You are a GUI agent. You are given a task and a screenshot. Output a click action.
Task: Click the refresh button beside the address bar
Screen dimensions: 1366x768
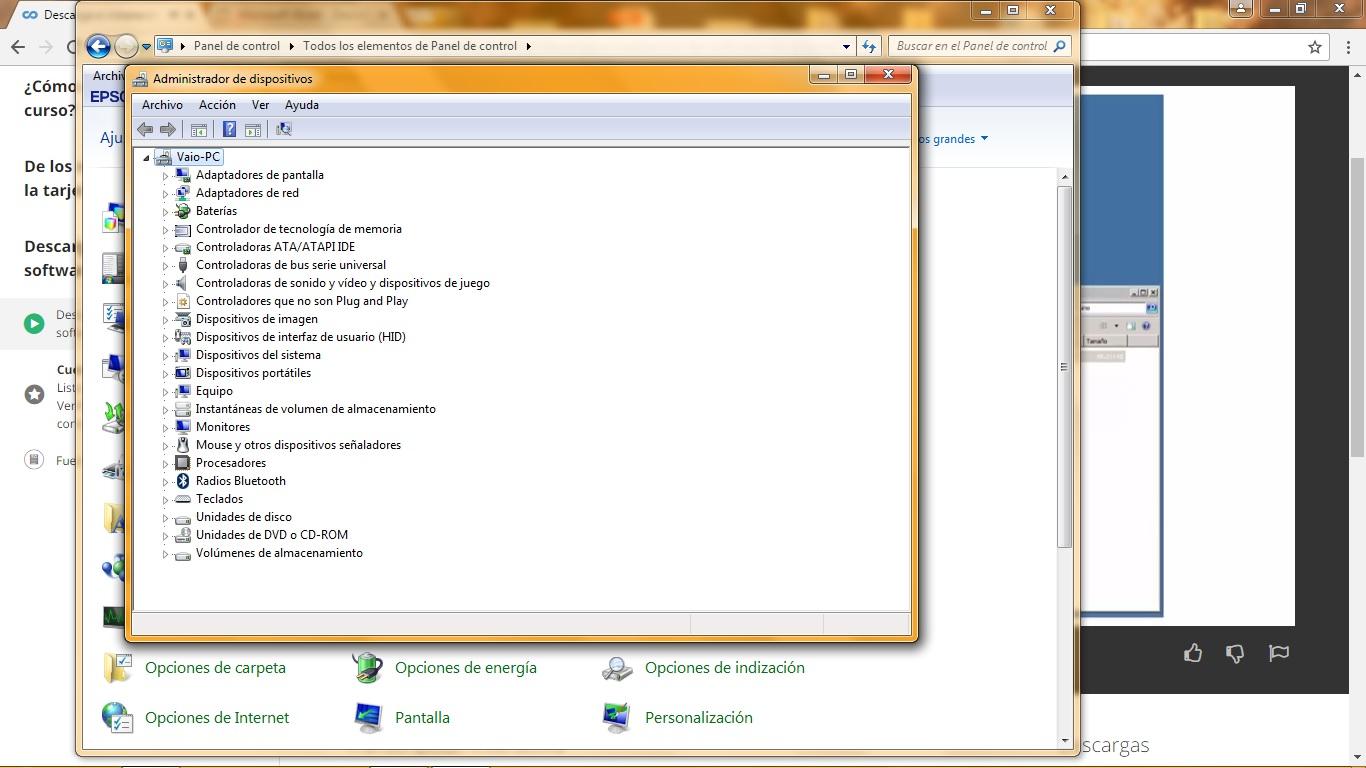(869, 46)
